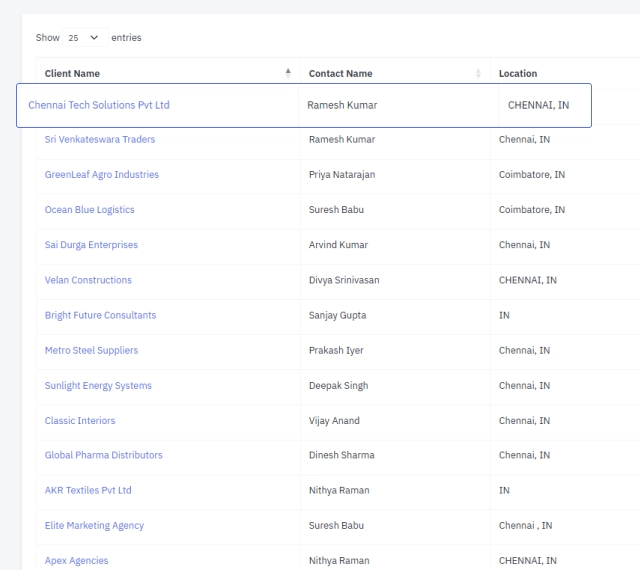Select location Chennai, IN for Metro Steel Suppliers

tap(524, 350)
